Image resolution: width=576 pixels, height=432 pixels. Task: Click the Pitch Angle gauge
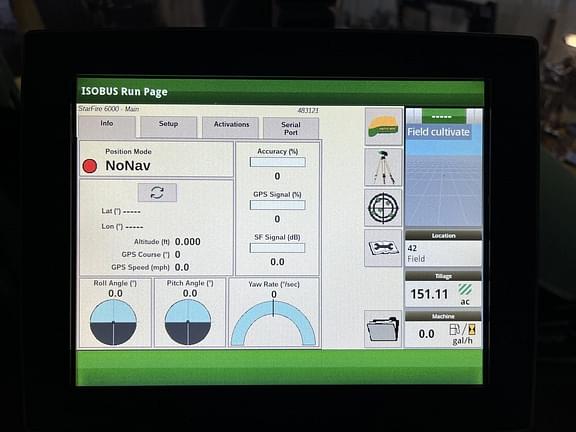[x=188, y=322]
